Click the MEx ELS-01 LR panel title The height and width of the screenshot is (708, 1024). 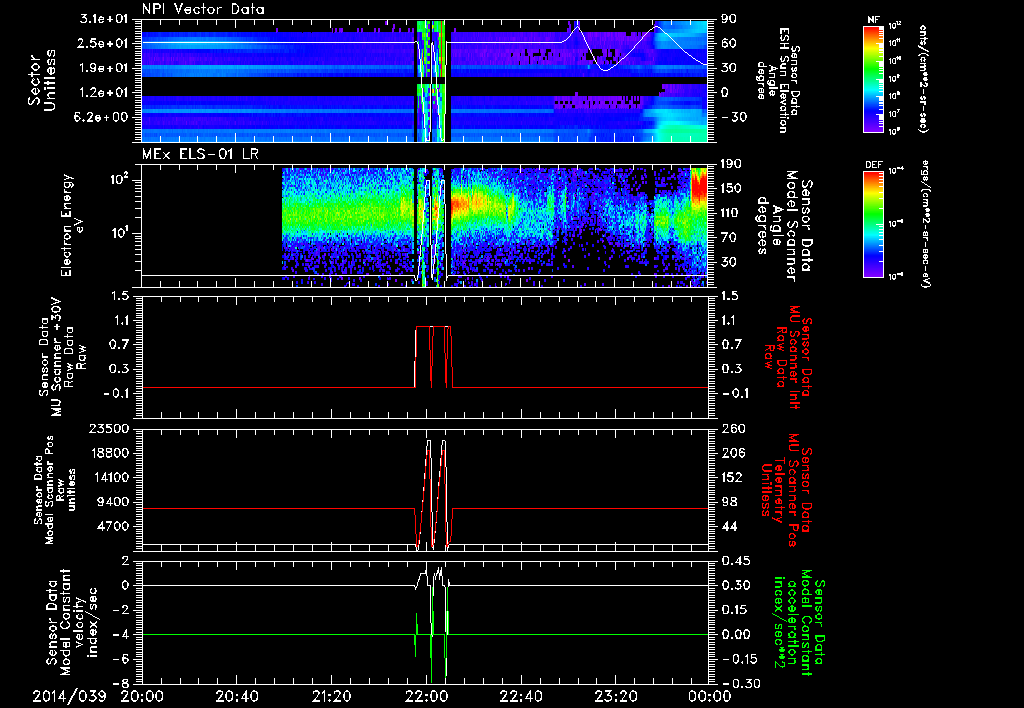tap(202, 154)
